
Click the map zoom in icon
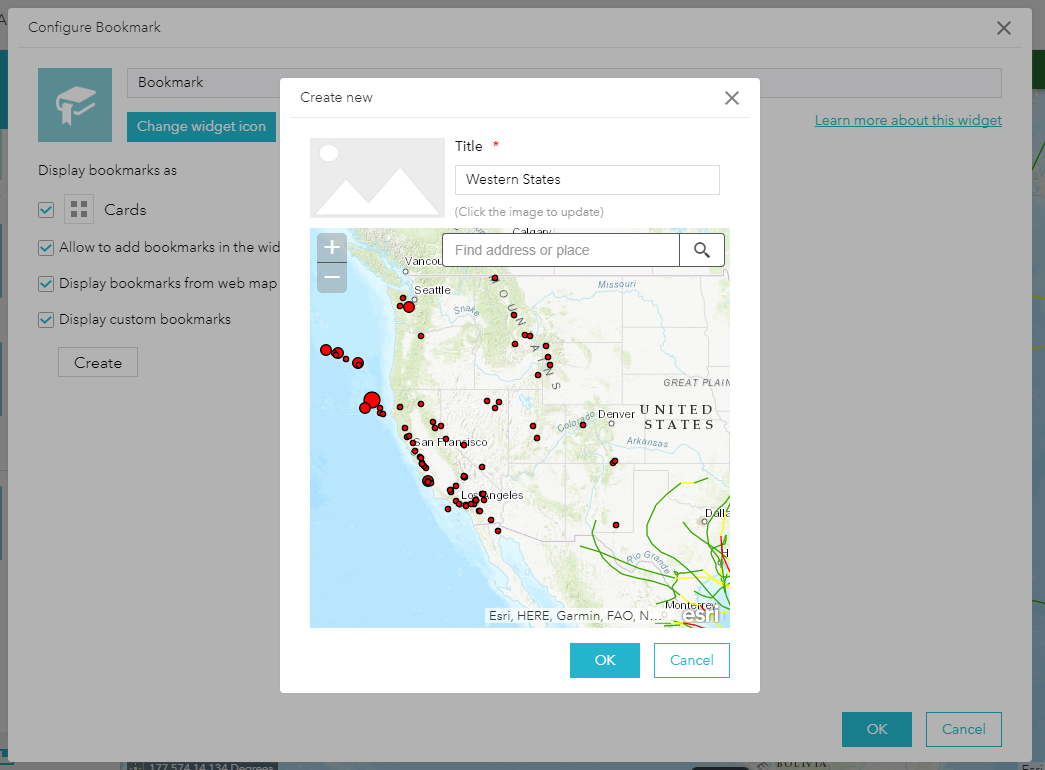click(331, 245)
